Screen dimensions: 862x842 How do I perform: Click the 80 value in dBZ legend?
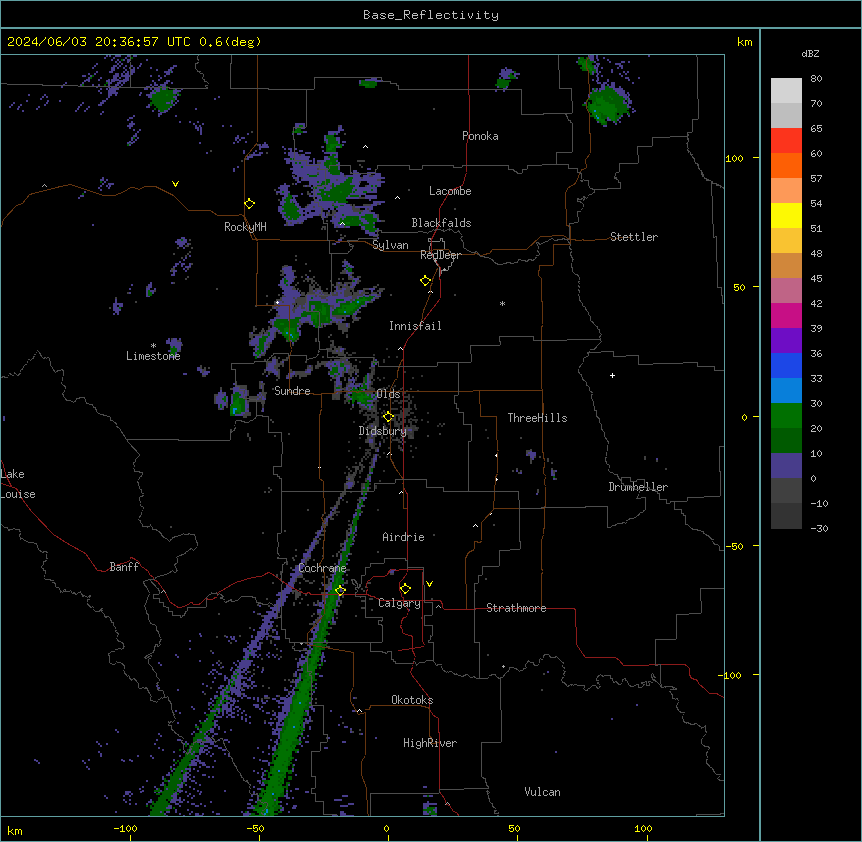pos(816,79)
